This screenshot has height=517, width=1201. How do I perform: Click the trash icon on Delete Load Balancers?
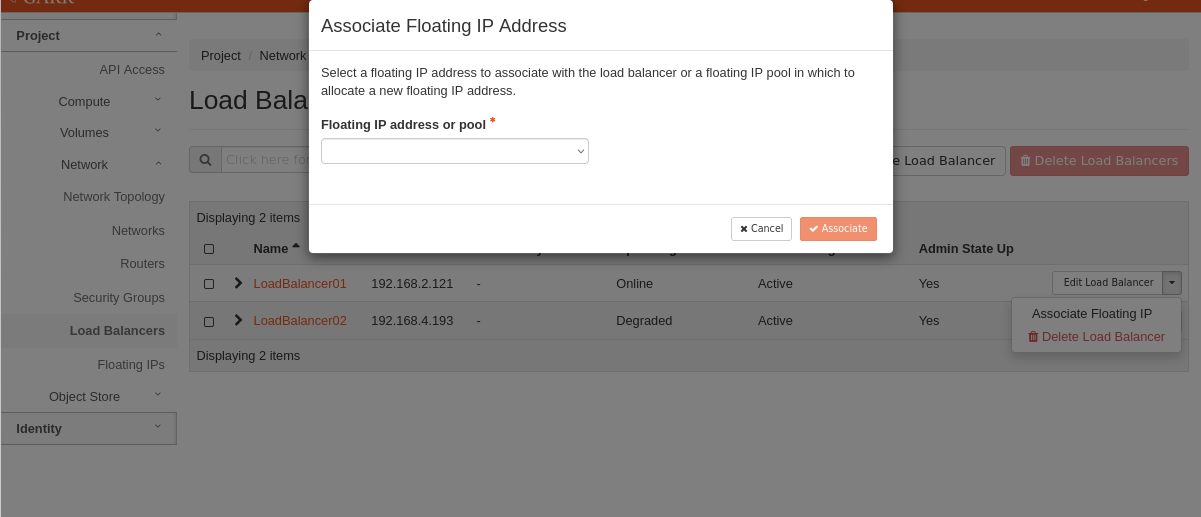coord(1025,161)
